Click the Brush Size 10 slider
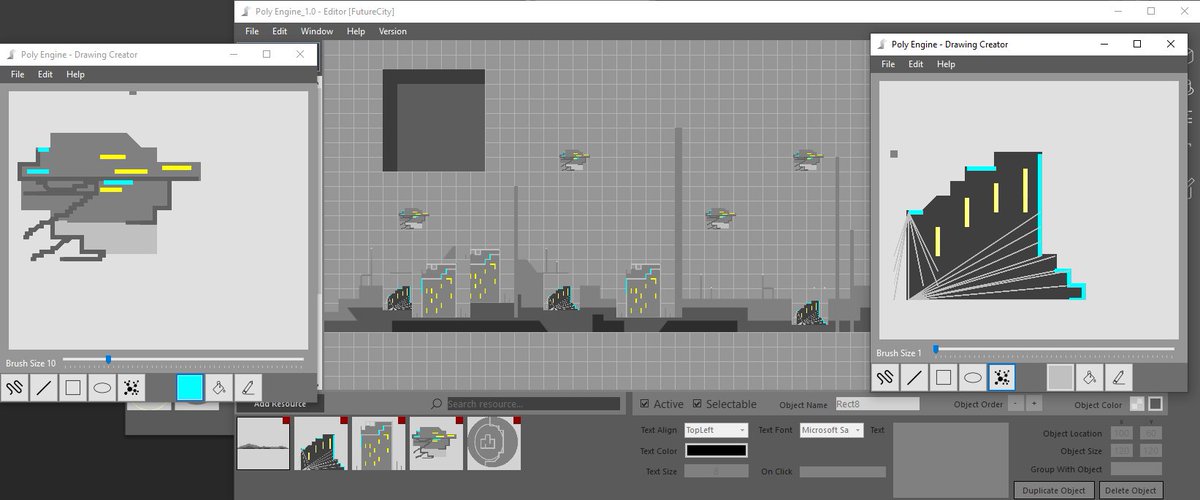Image resolution: width=1200 pixels, height=500 pixels. tap(183, 358)
